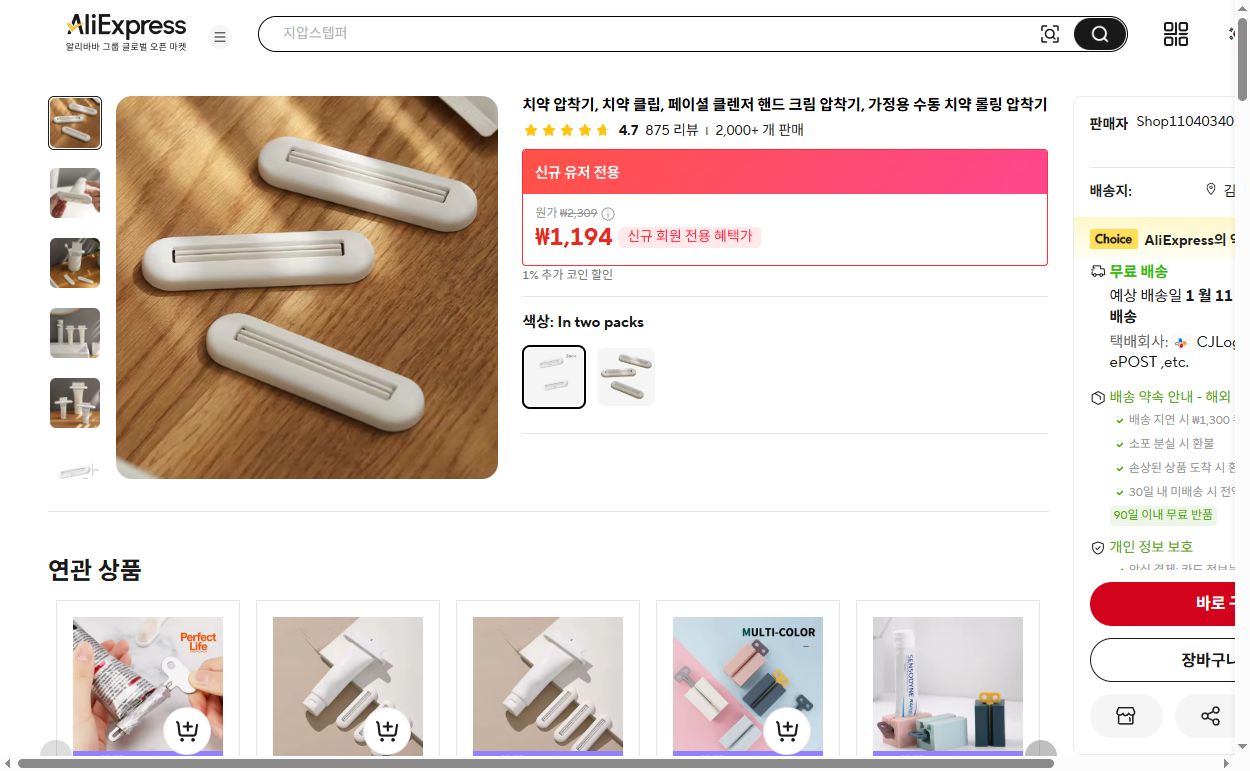Open image search with the camera icon
The image size is (1250, 771).
(x=1050, y=33)
